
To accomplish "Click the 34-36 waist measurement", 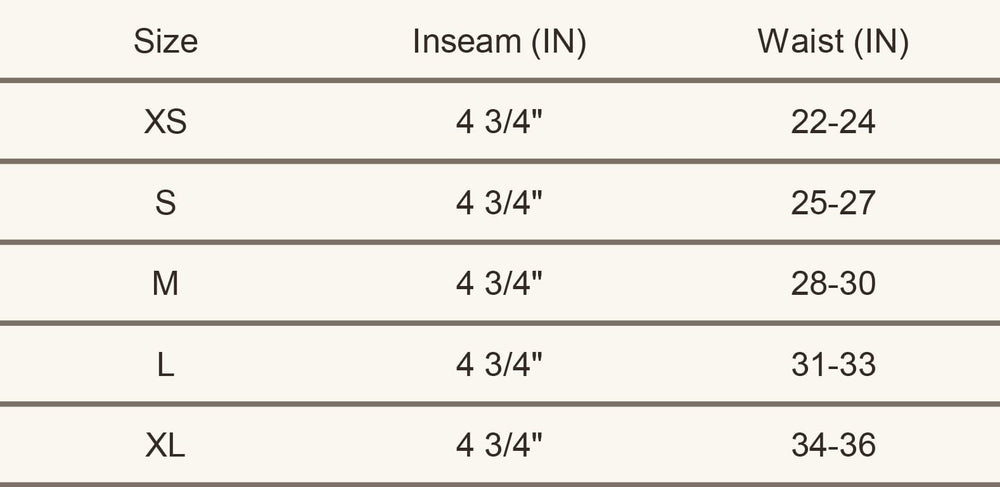I will (x=833, y=446).
